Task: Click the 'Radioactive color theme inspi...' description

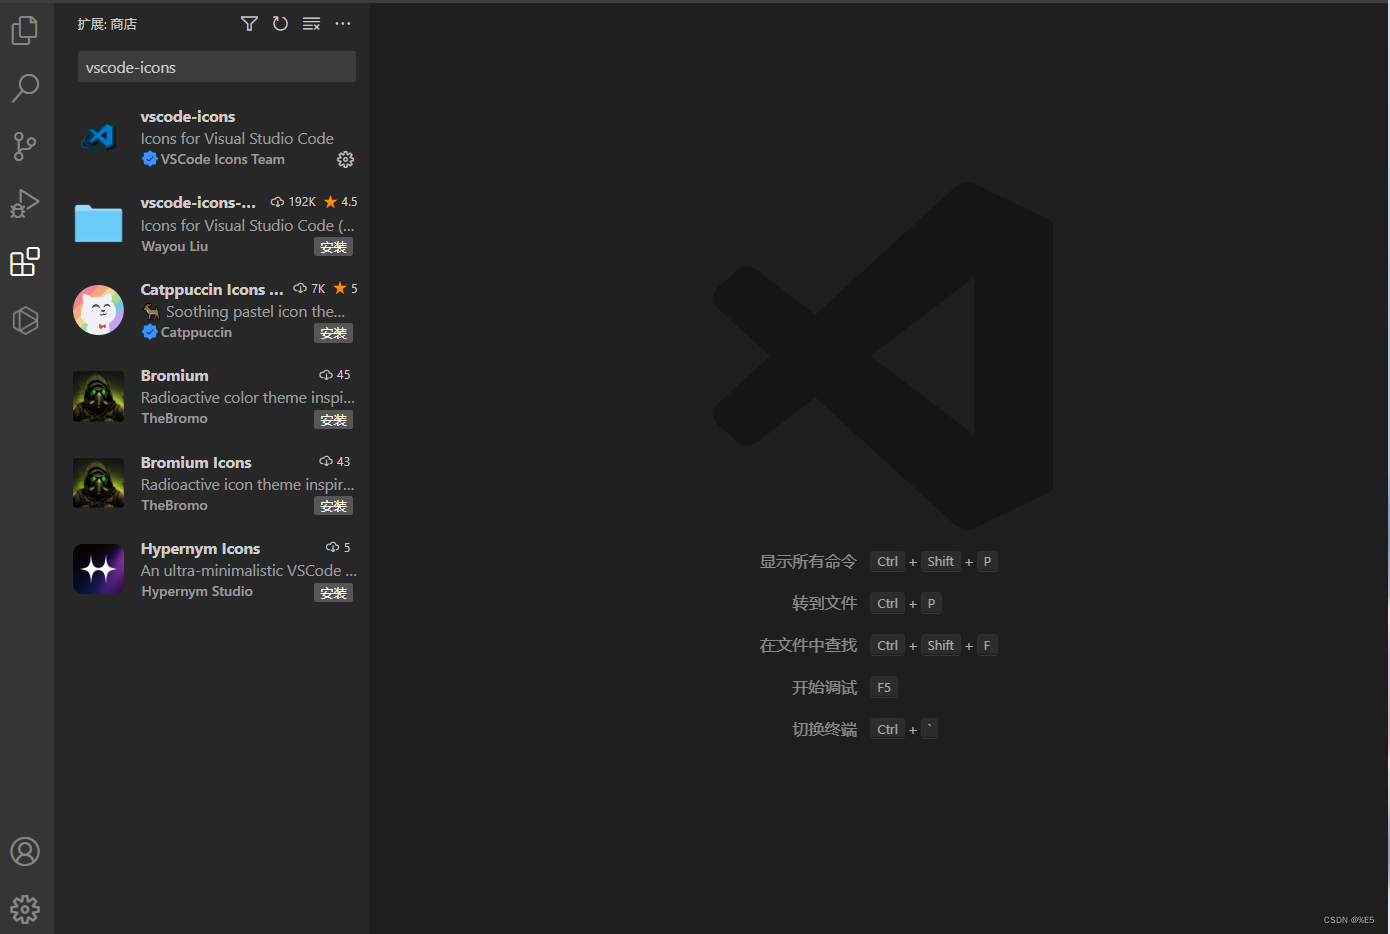Action: click(x=248, y=398)
